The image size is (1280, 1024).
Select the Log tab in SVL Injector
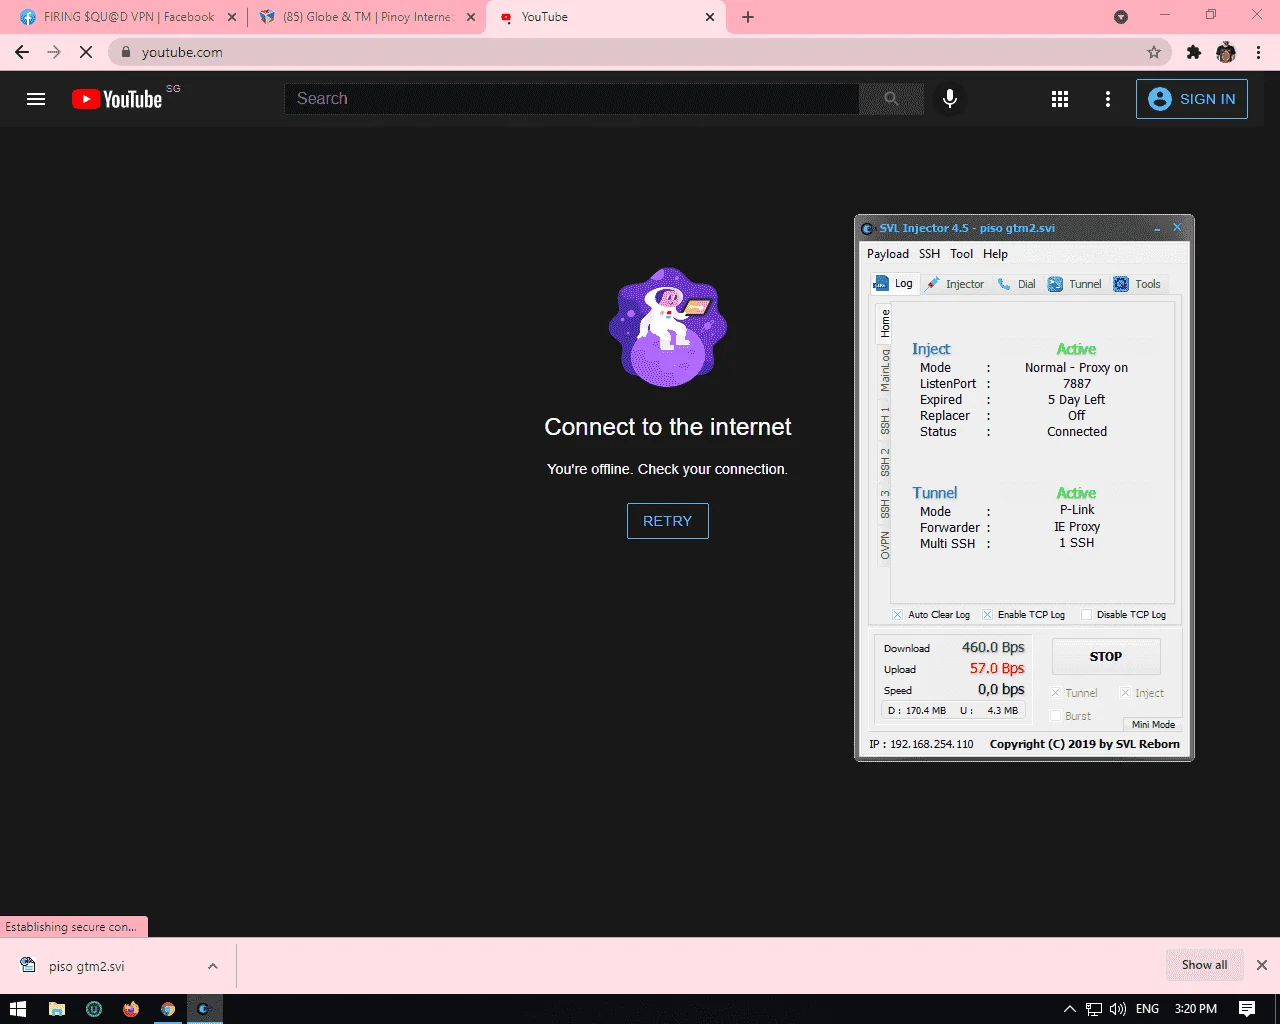[893, 283]
